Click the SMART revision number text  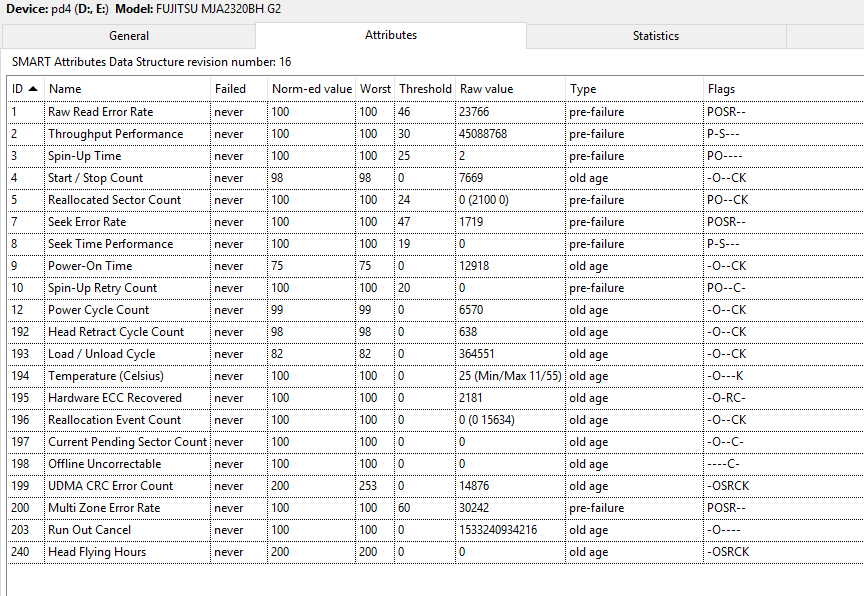152,62
